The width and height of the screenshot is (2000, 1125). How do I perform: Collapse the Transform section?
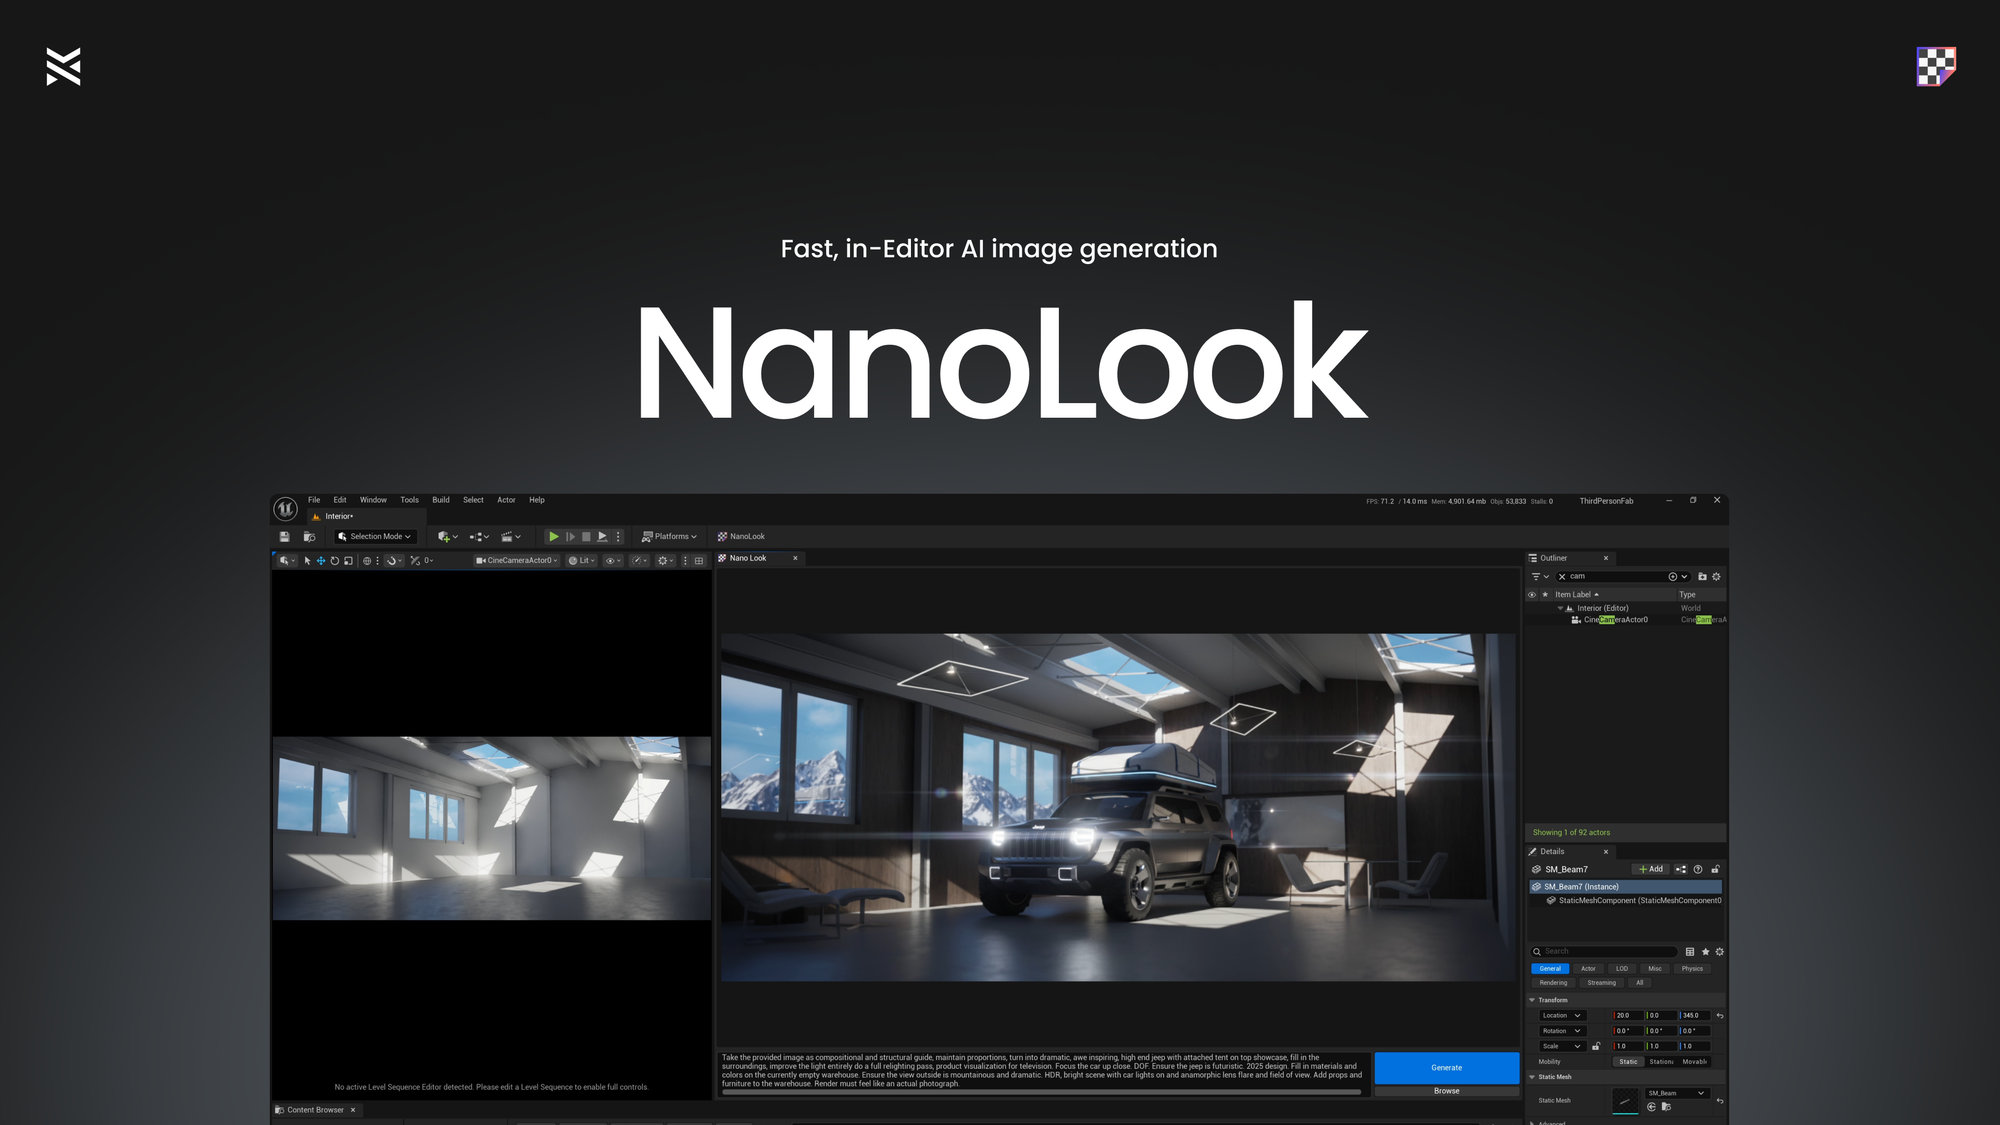click(x=1532, y=1000)
